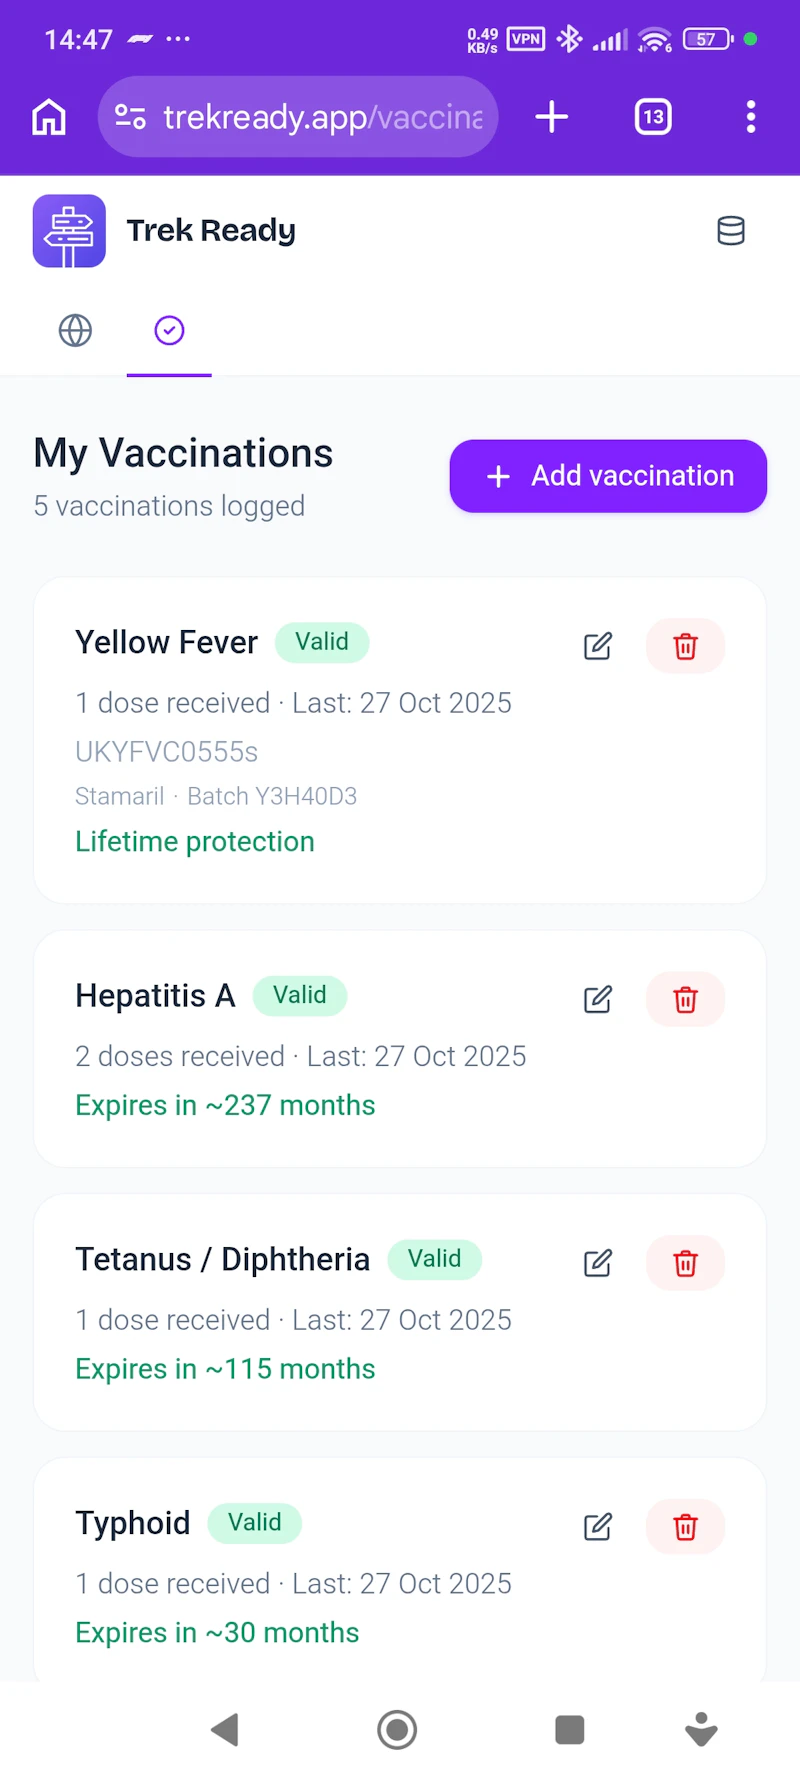
Task: Edit the Hepatitis A vaccination entry
Action: click(597, 999)
